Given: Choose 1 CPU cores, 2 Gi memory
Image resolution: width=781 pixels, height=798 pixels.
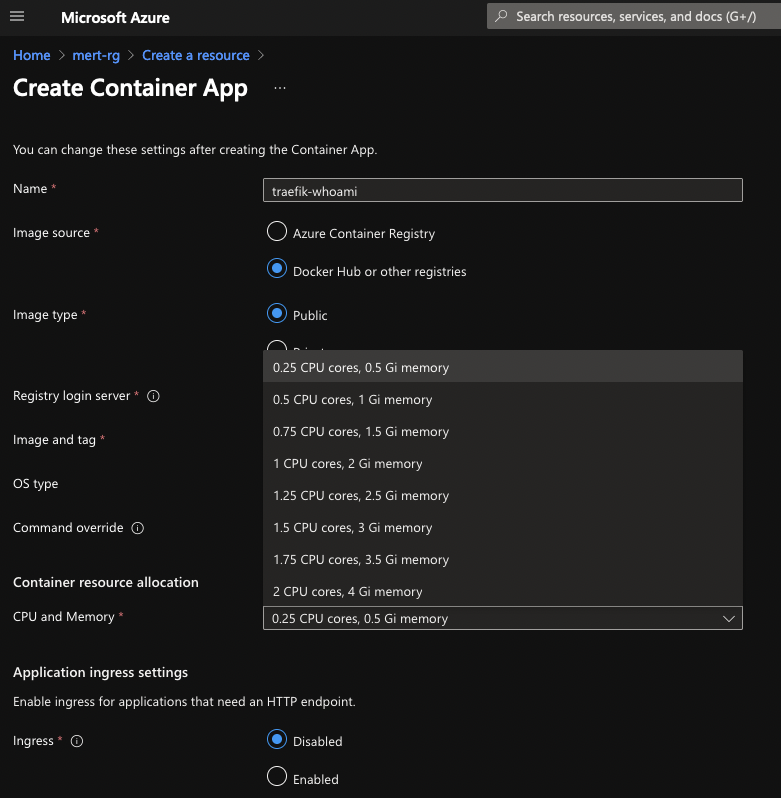Looking at the screenshot, I should (503, 464).
